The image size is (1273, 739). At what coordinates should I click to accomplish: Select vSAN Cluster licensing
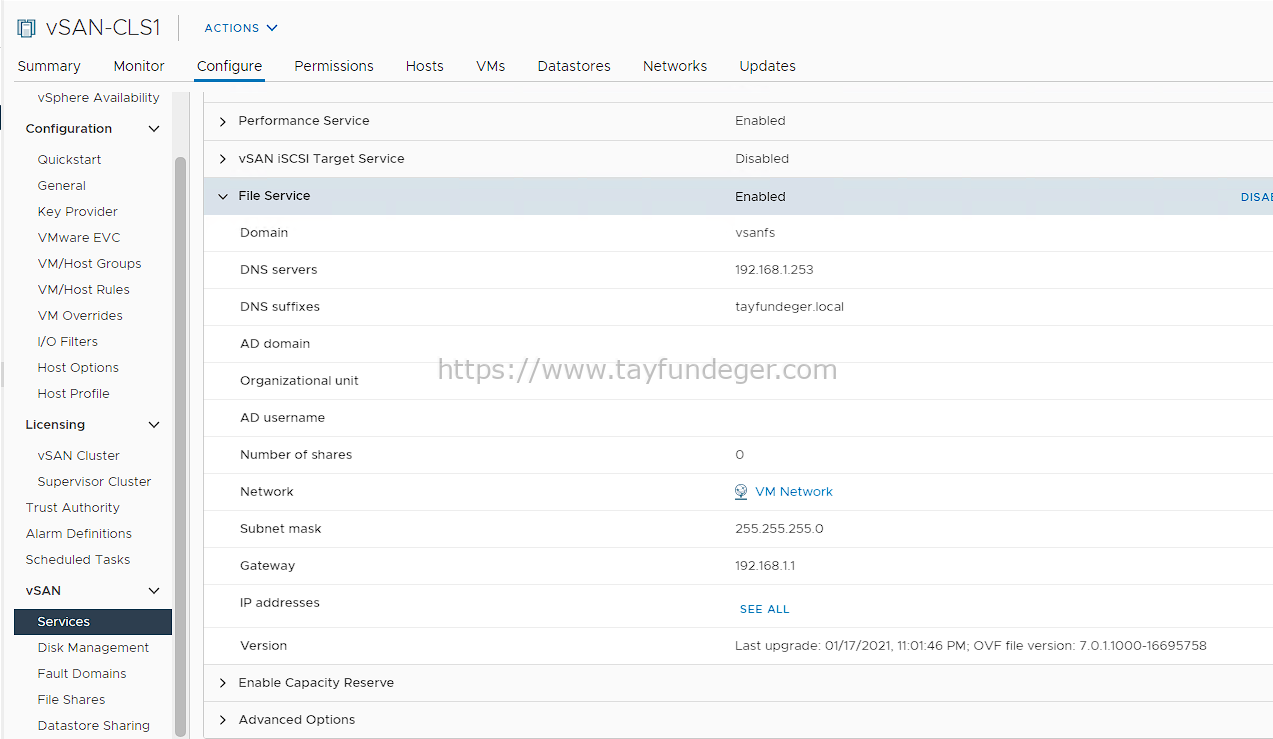(78, 456)
